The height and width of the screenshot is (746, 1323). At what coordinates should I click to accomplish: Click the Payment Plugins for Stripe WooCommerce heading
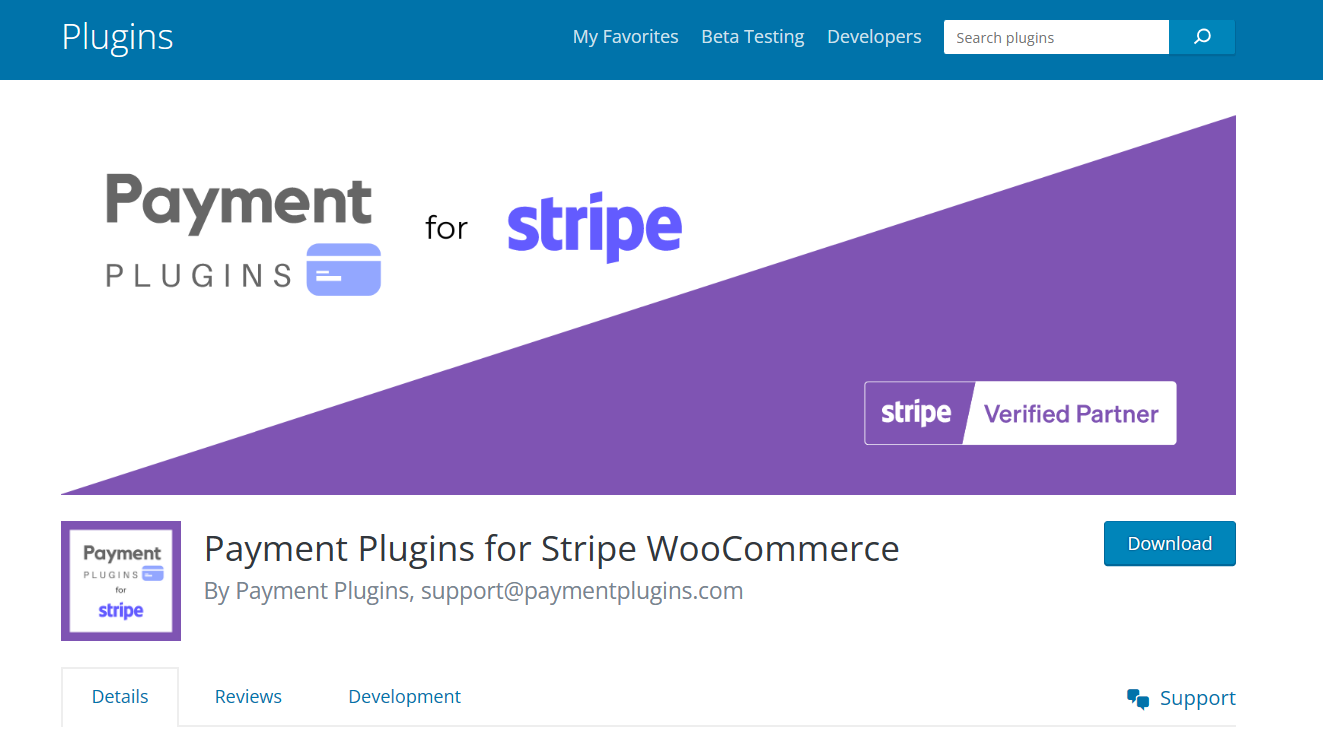pyautogui.click(x=552, y=549)
